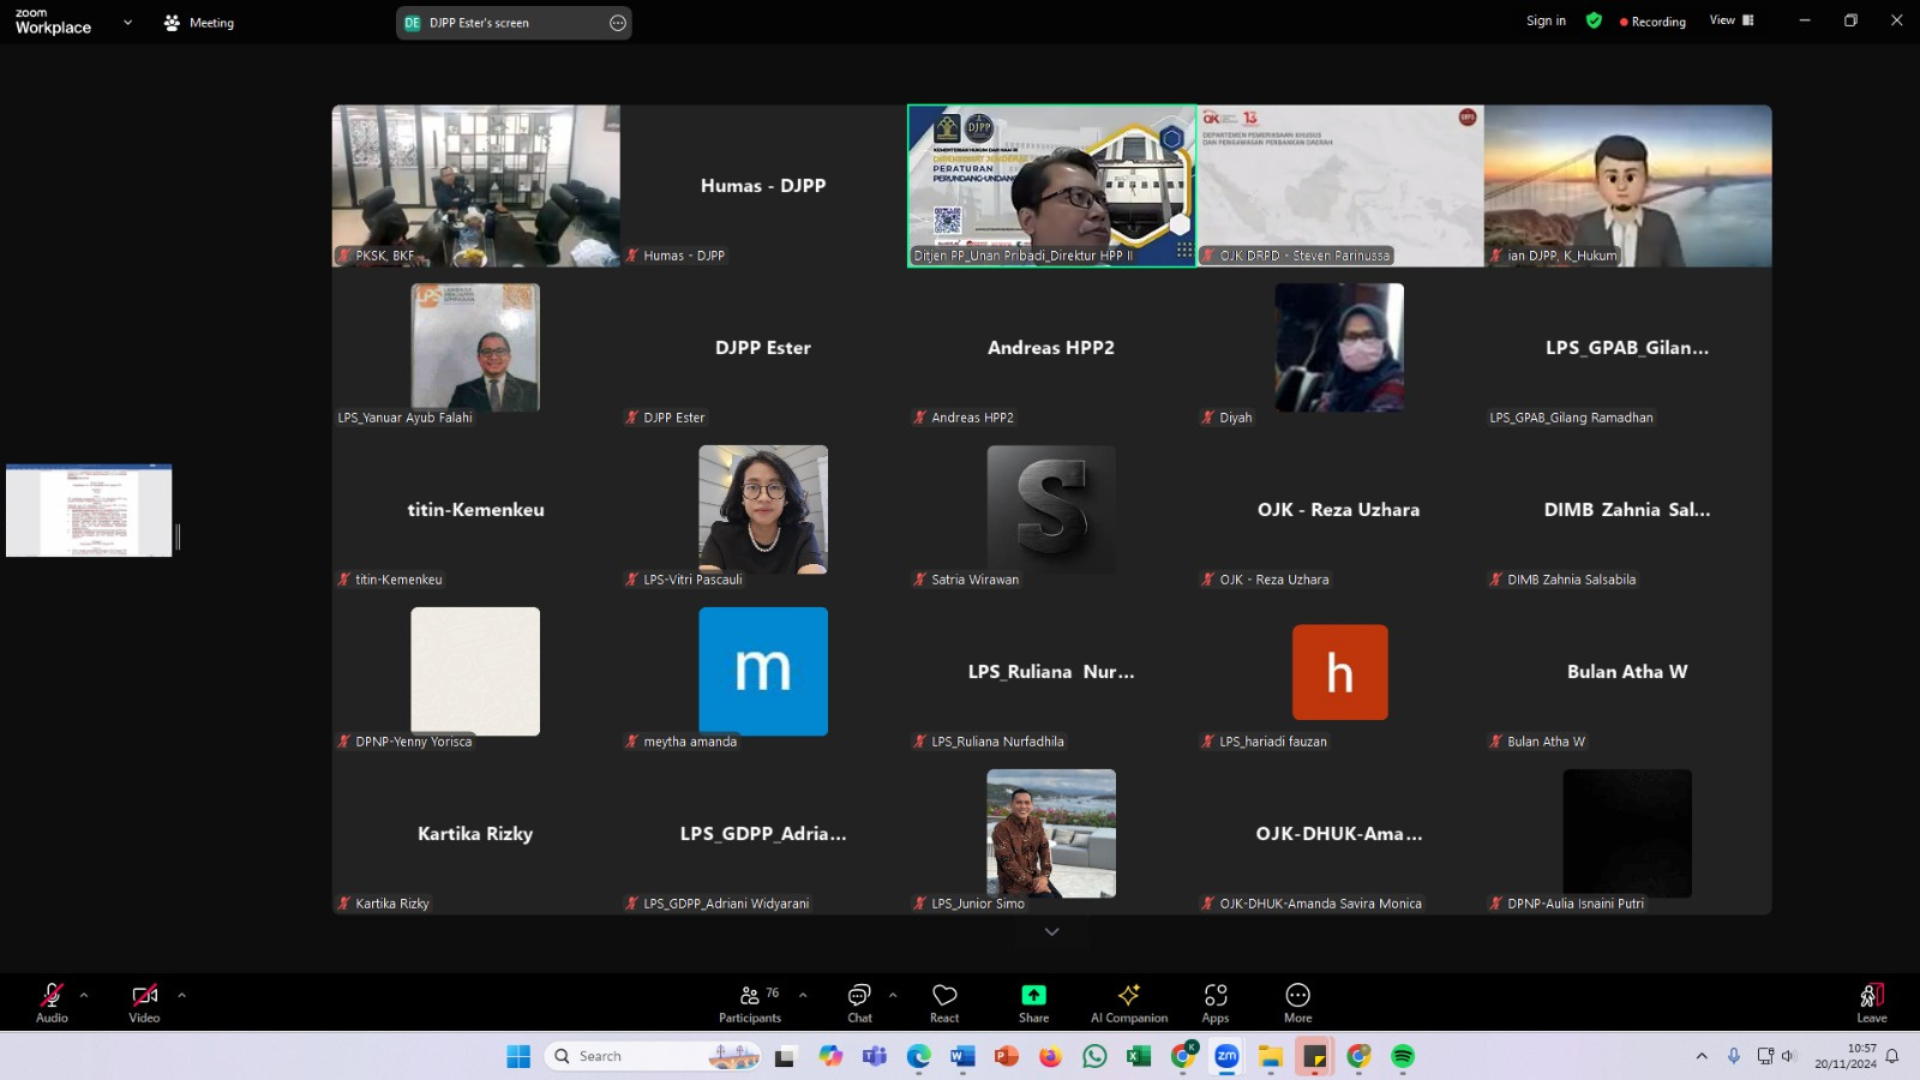Select the titin-Kemenkeu tile
The width and height of the screenshot is (1920, 1080).
pos(476,510)
